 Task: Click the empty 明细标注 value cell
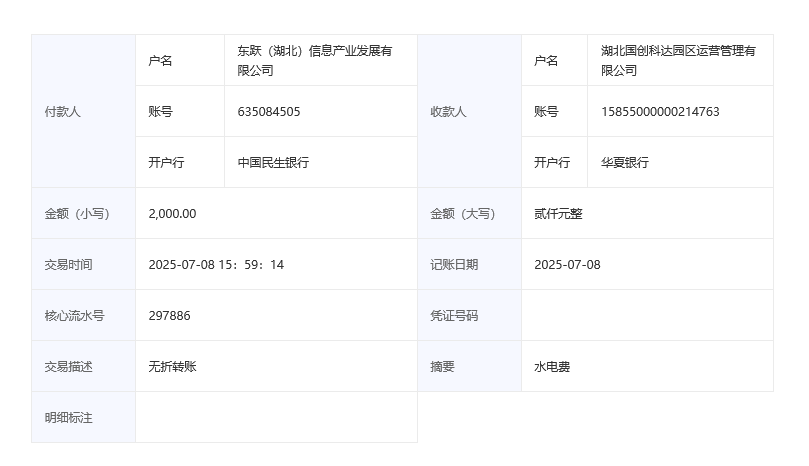[276, 417]
